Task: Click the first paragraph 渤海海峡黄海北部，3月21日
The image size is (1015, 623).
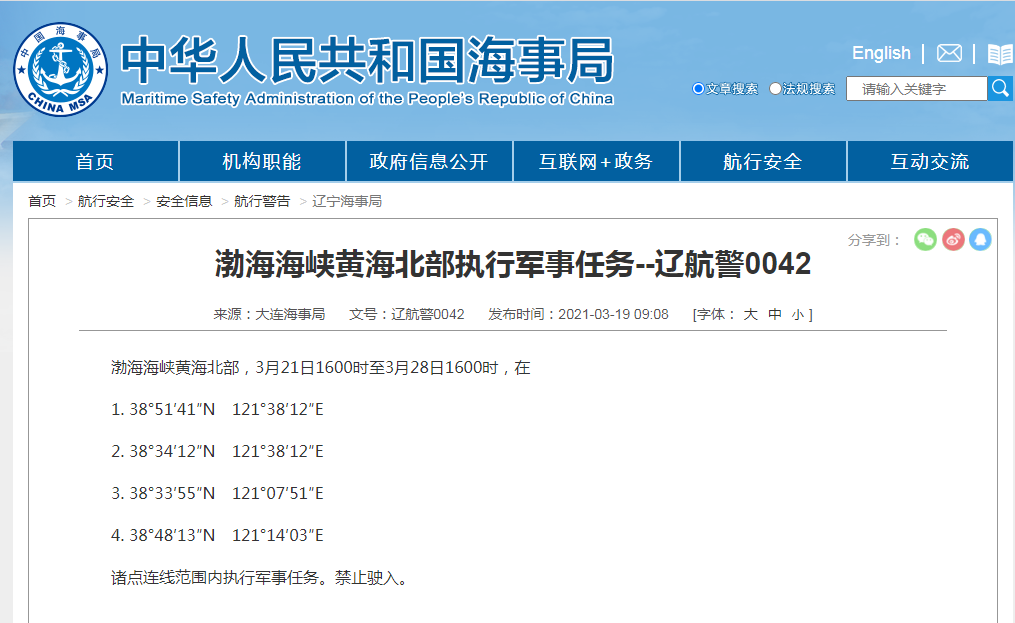Action: pyautogui.click(x=320, y=368)
